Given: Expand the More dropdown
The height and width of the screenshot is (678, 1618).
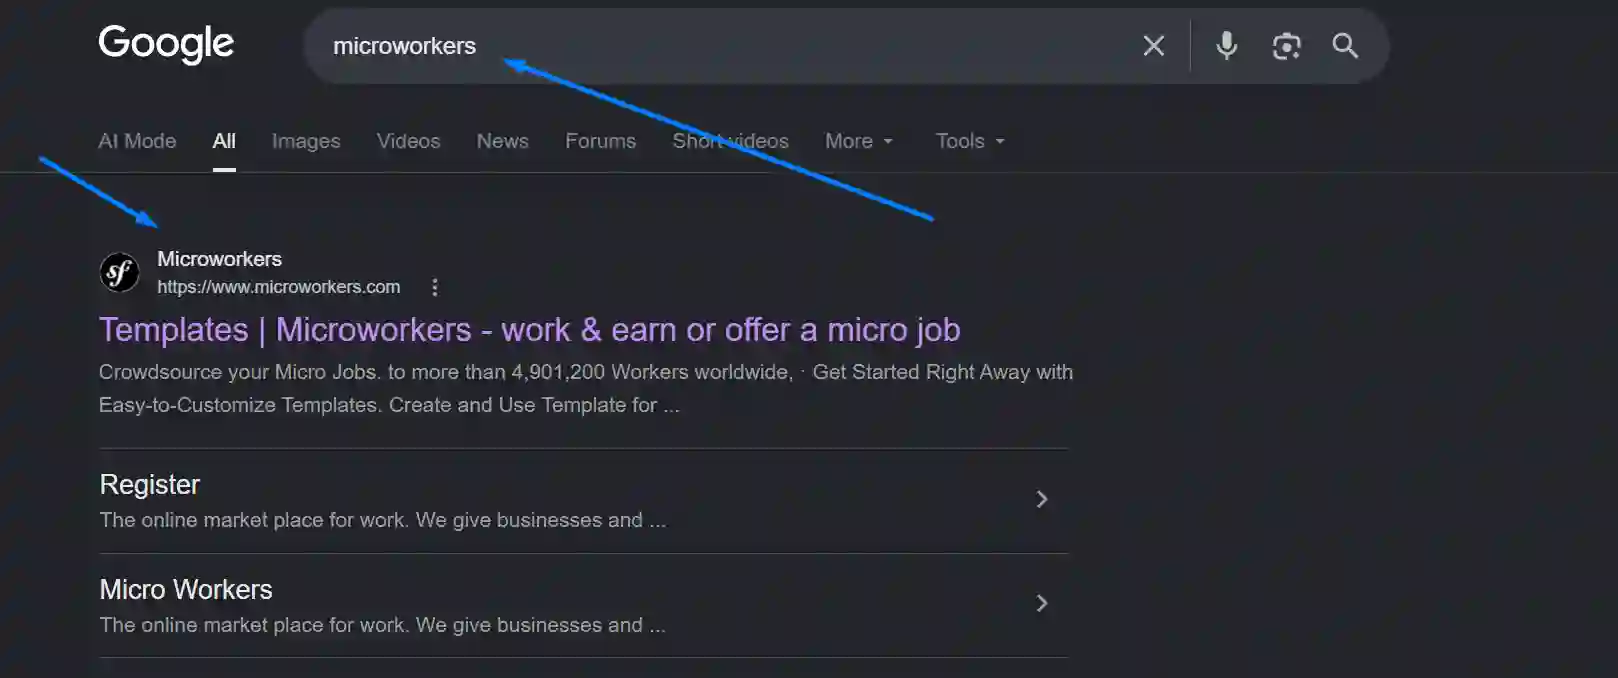Looking at the screenshot, I should pos(859,141).
